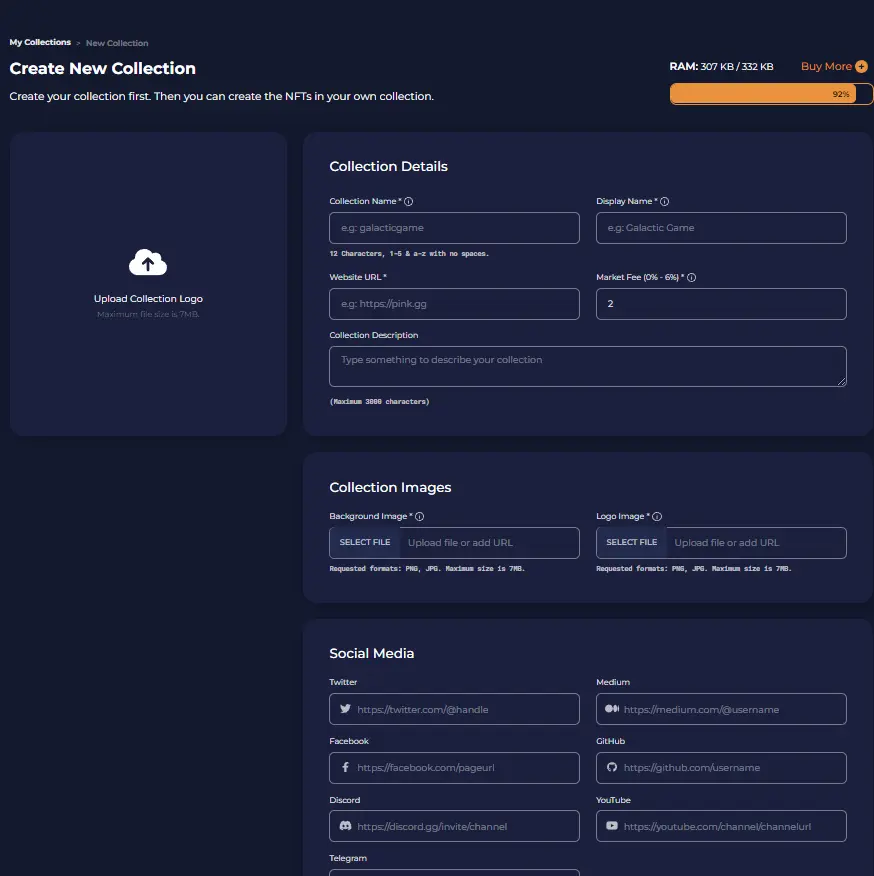Viewport: 874px width, 876px height.
Task: Click the Discord invite URL field
Action: (454, 826)
